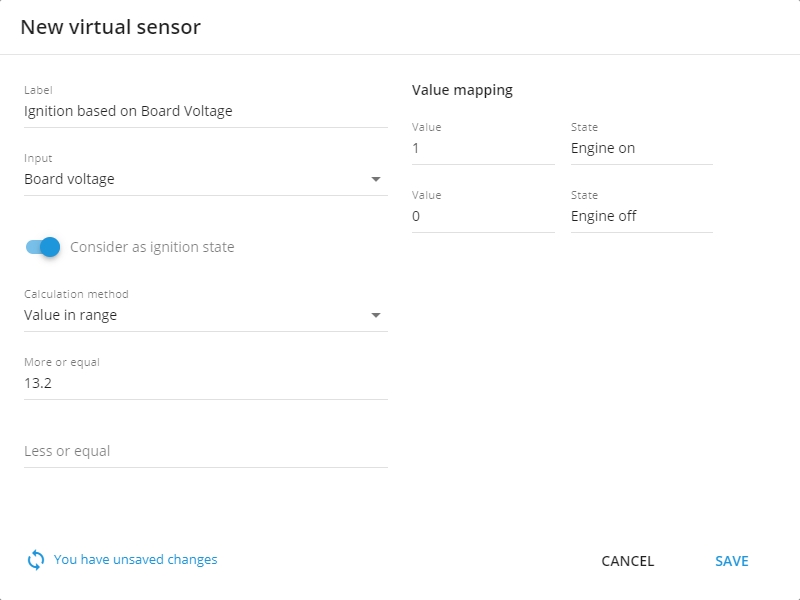Focus the Label text field
This screenshot has width=800, height=600.
pyautogui.click(x=205, y=112)
